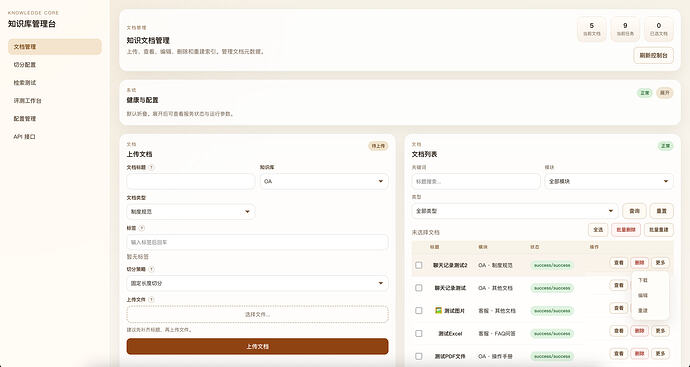
Task: Tick the checkbox for 聊天记录测试 OA 其他文档 row
Action: point(418,288)
